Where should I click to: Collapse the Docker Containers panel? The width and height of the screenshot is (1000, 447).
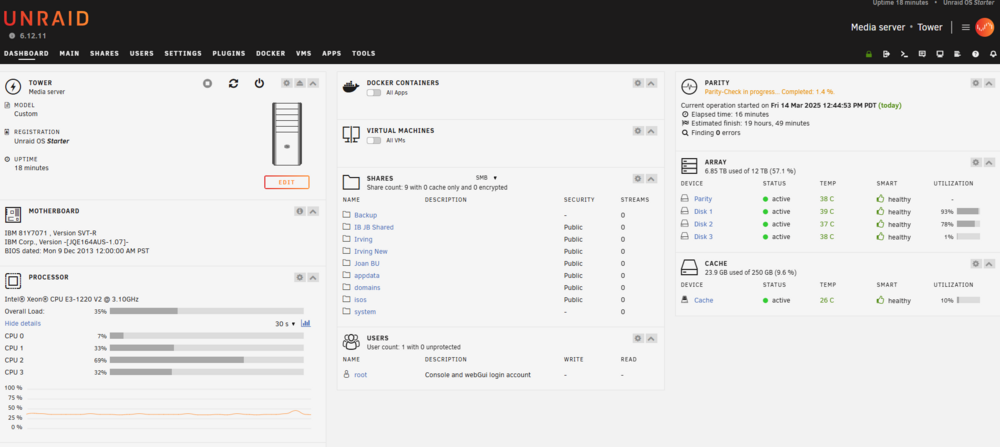point(651,84)
